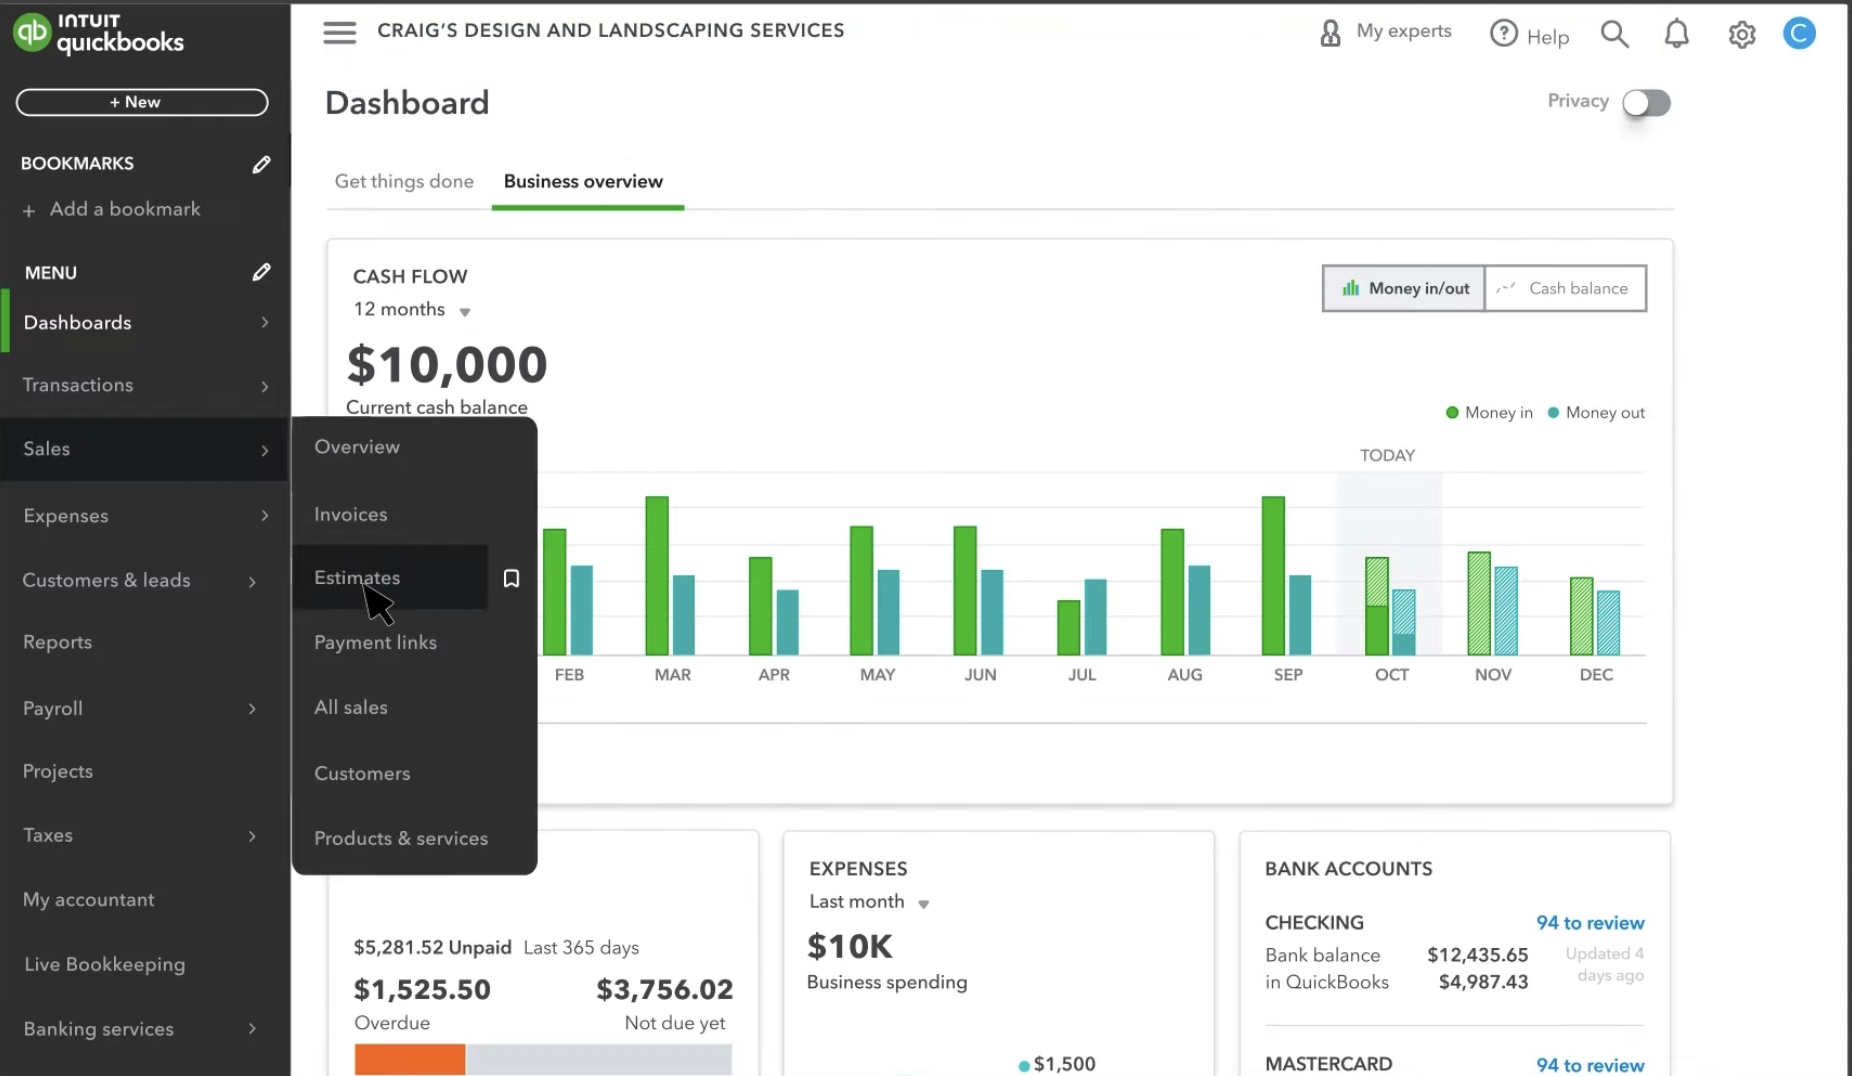The width and height of the screenshot is (1852, 1076).
Task: Switch chart to Money in/out view
Action: pos(1404,288)
